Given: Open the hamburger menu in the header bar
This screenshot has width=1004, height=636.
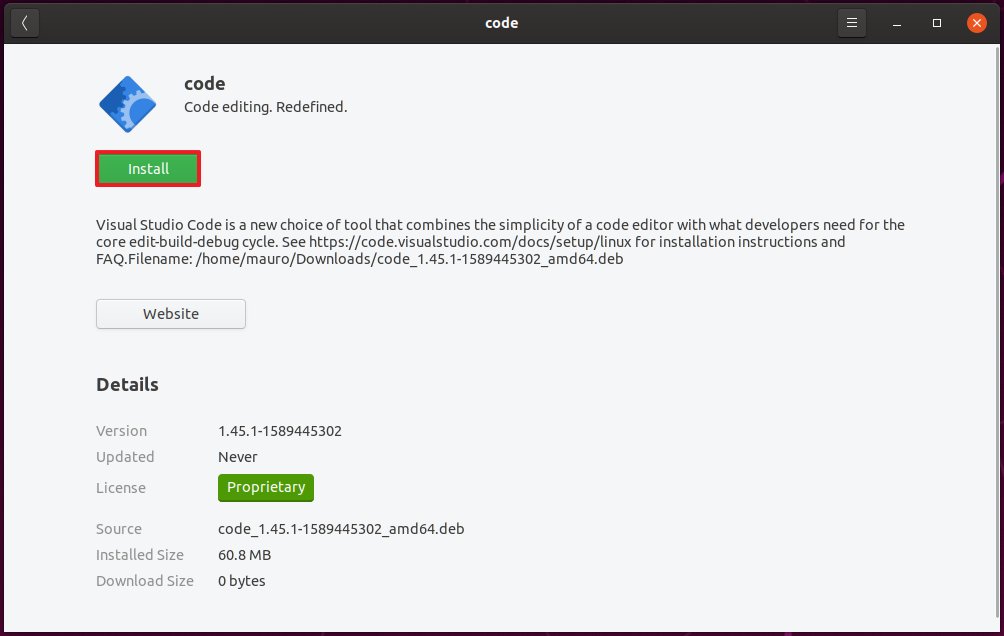Looking at the screenshot, I should pyautogui.click(x=851, y=23).
